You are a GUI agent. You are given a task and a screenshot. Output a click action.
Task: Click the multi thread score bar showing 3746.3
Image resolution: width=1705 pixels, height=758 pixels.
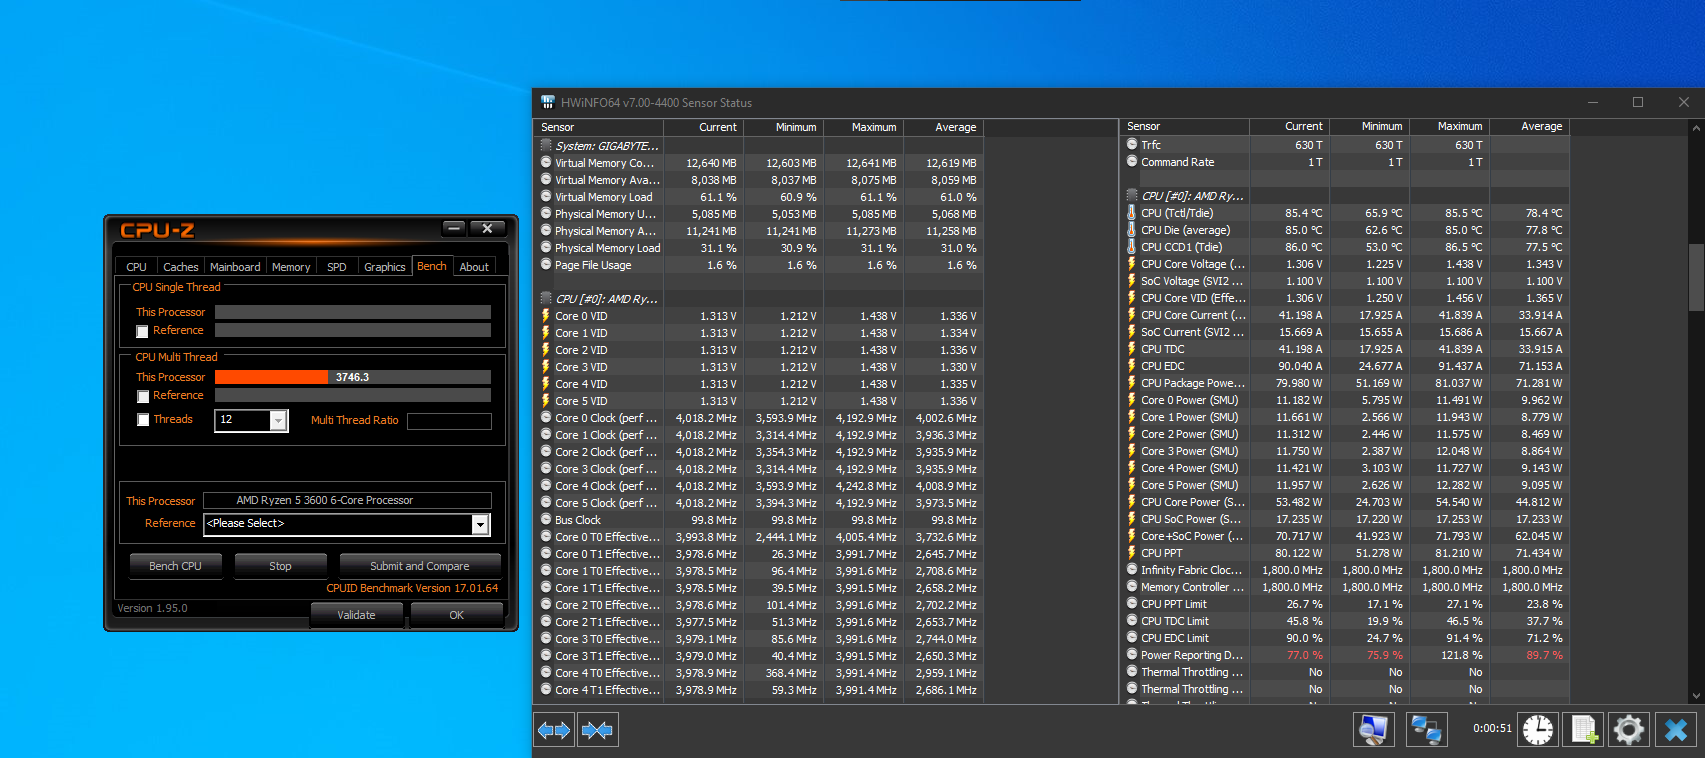(353, 377)
